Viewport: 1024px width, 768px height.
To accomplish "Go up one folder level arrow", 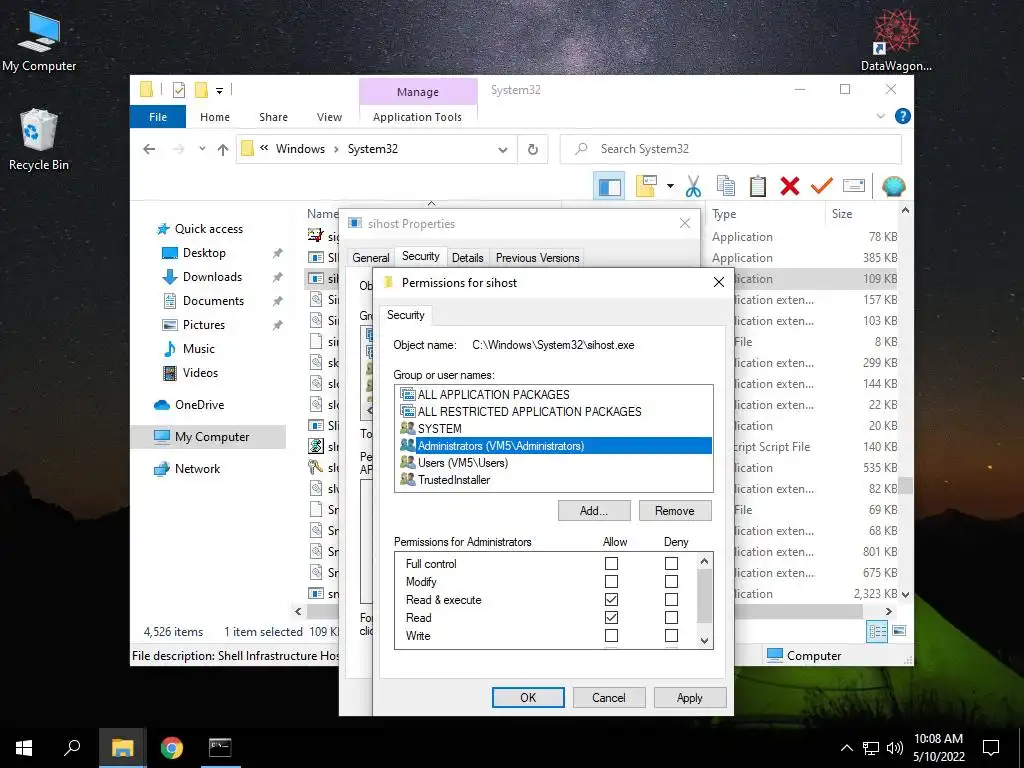I will [223, 150].
